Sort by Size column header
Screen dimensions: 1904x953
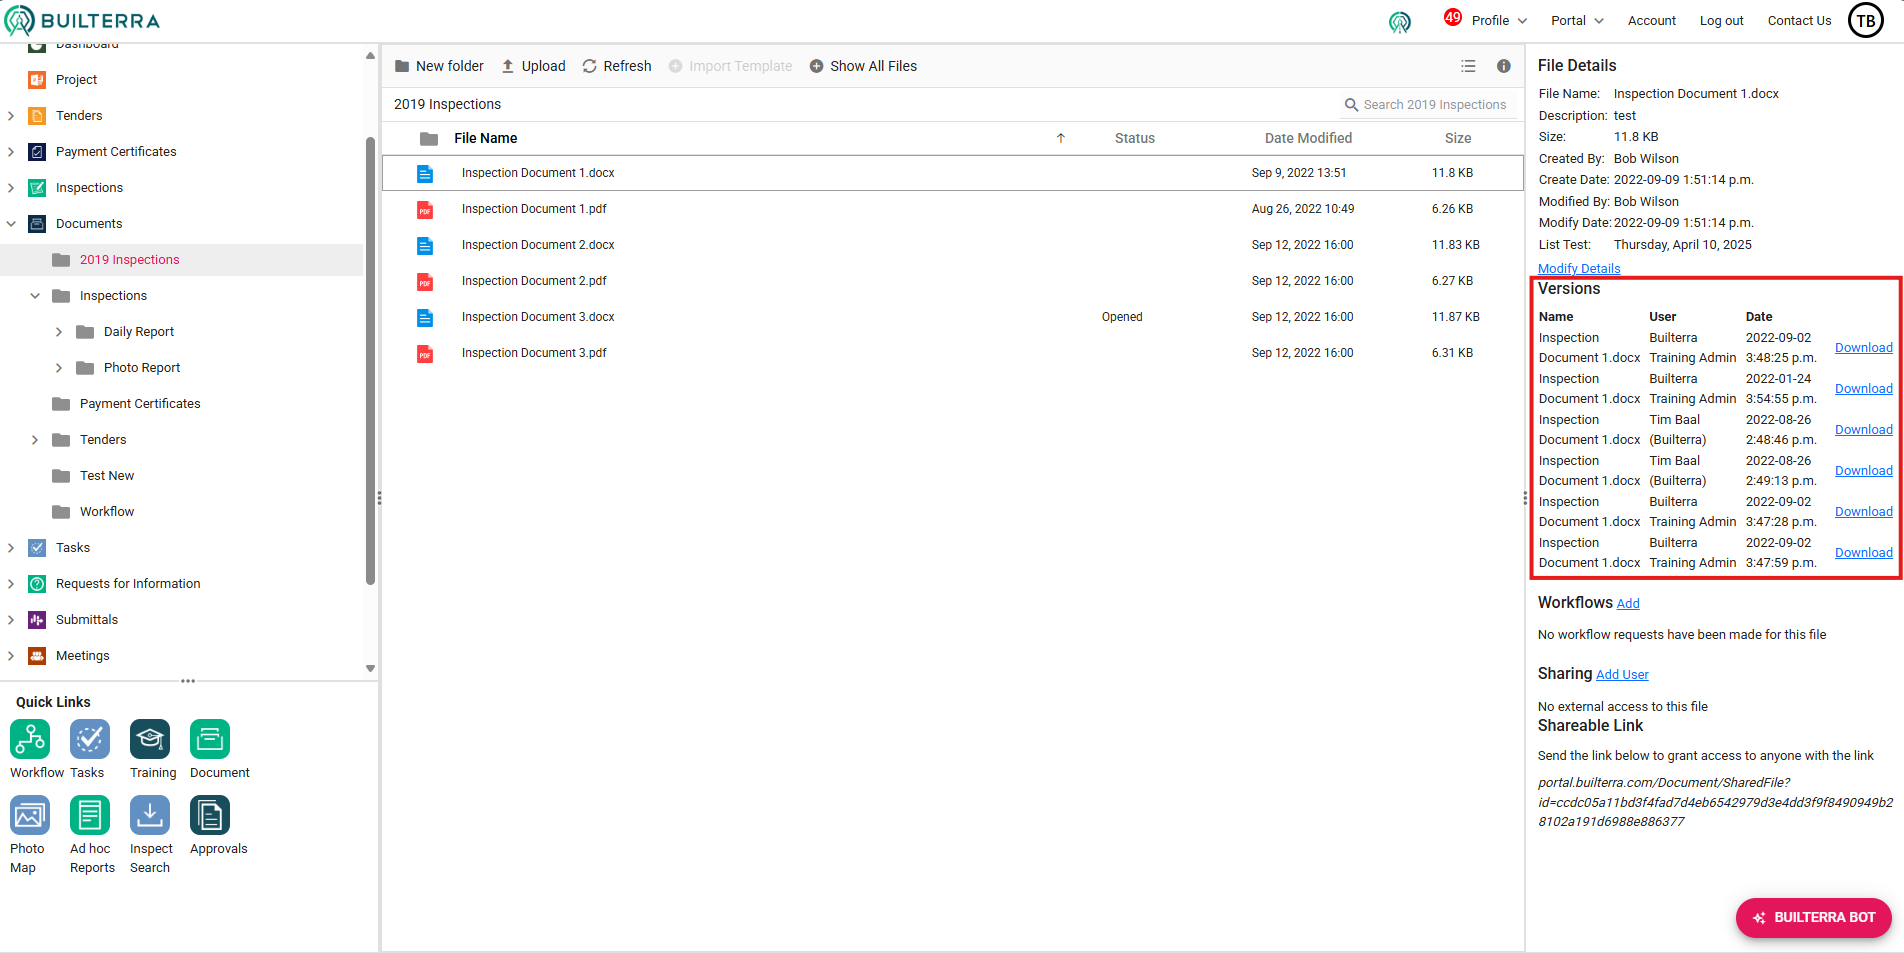pos(1457,138)
